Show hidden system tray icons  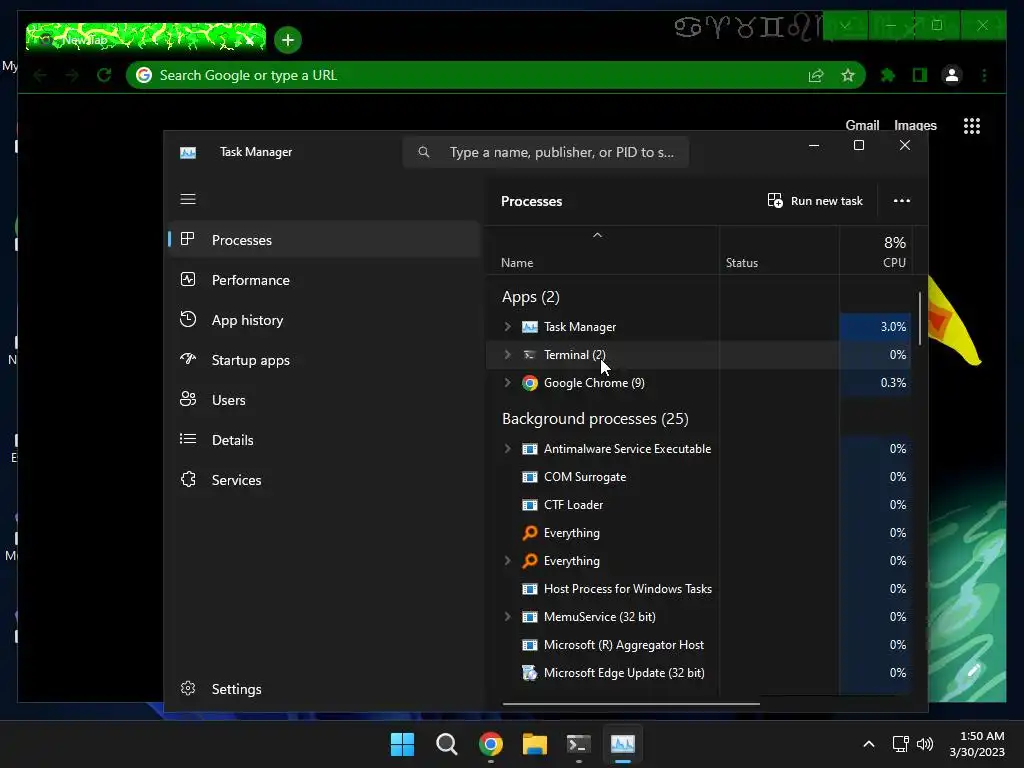coord(869,744)
